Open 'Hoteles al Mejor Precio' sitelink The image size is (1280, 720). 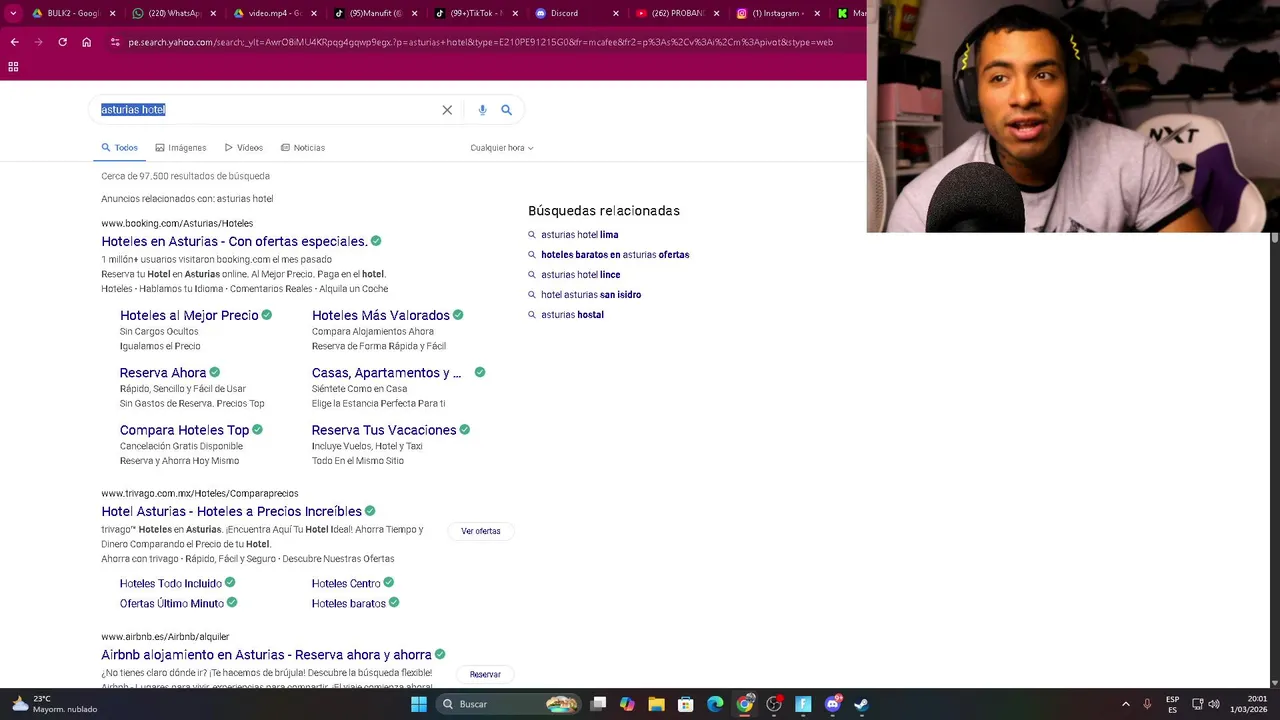(189, 315)
